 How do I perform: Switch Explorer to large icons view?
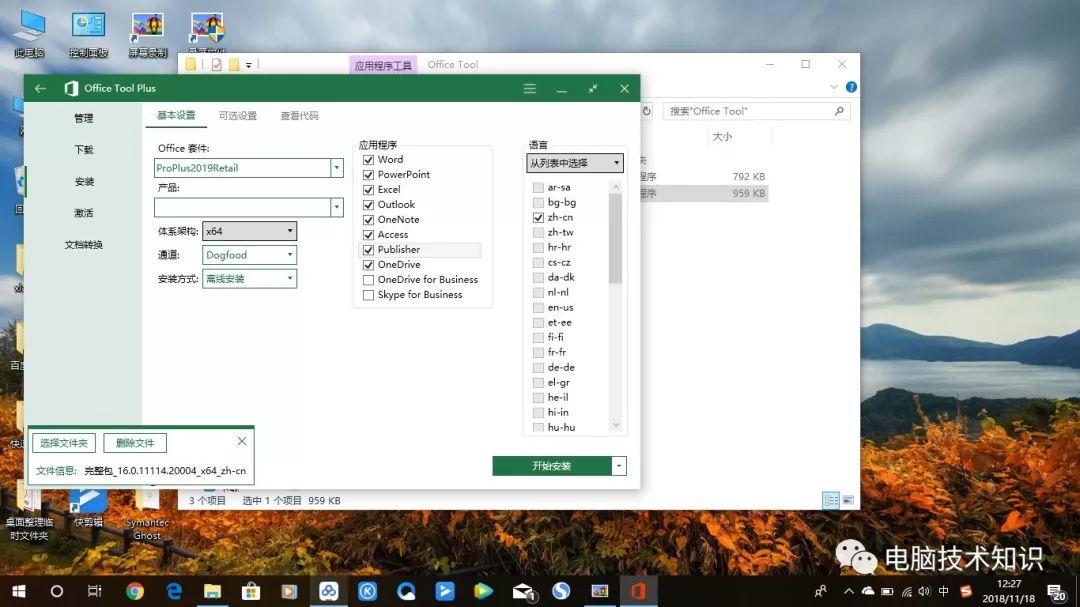click(848, 500)
